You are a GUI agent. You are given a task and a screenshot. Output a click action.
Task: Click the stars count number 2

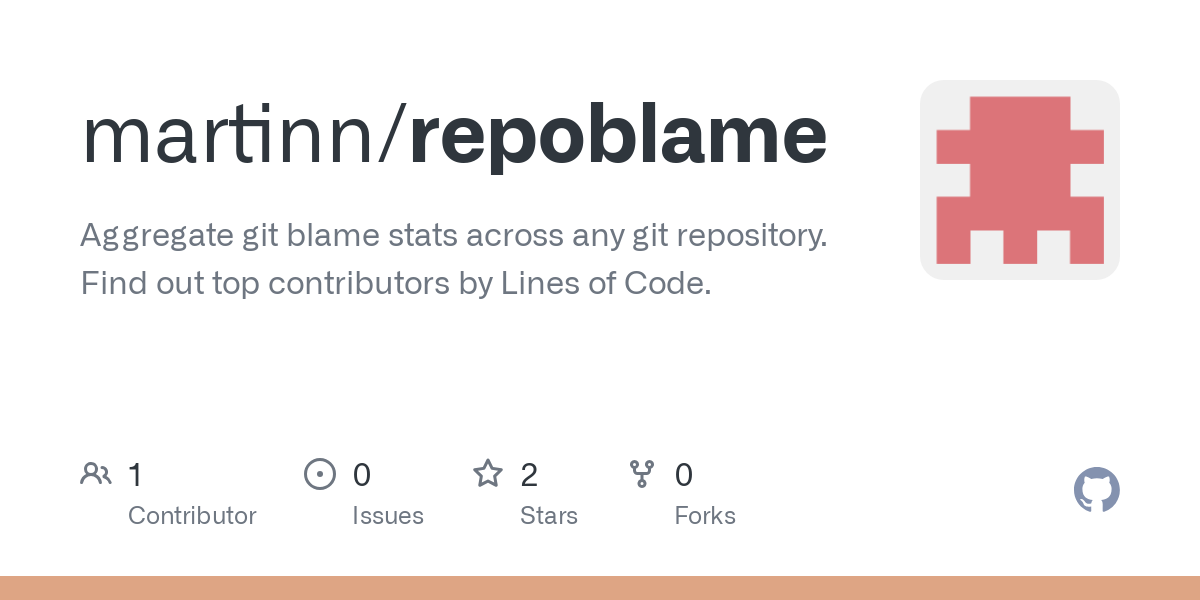coord(529,475)
